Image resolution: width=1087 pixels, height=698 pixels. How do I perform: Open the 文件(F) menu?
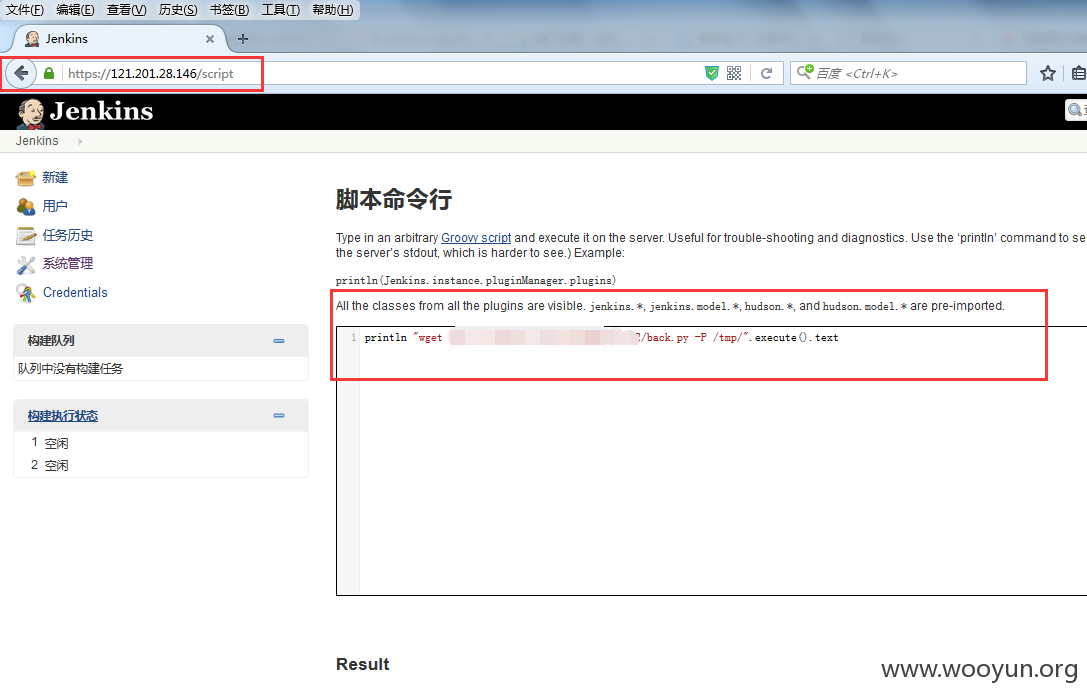25,10
